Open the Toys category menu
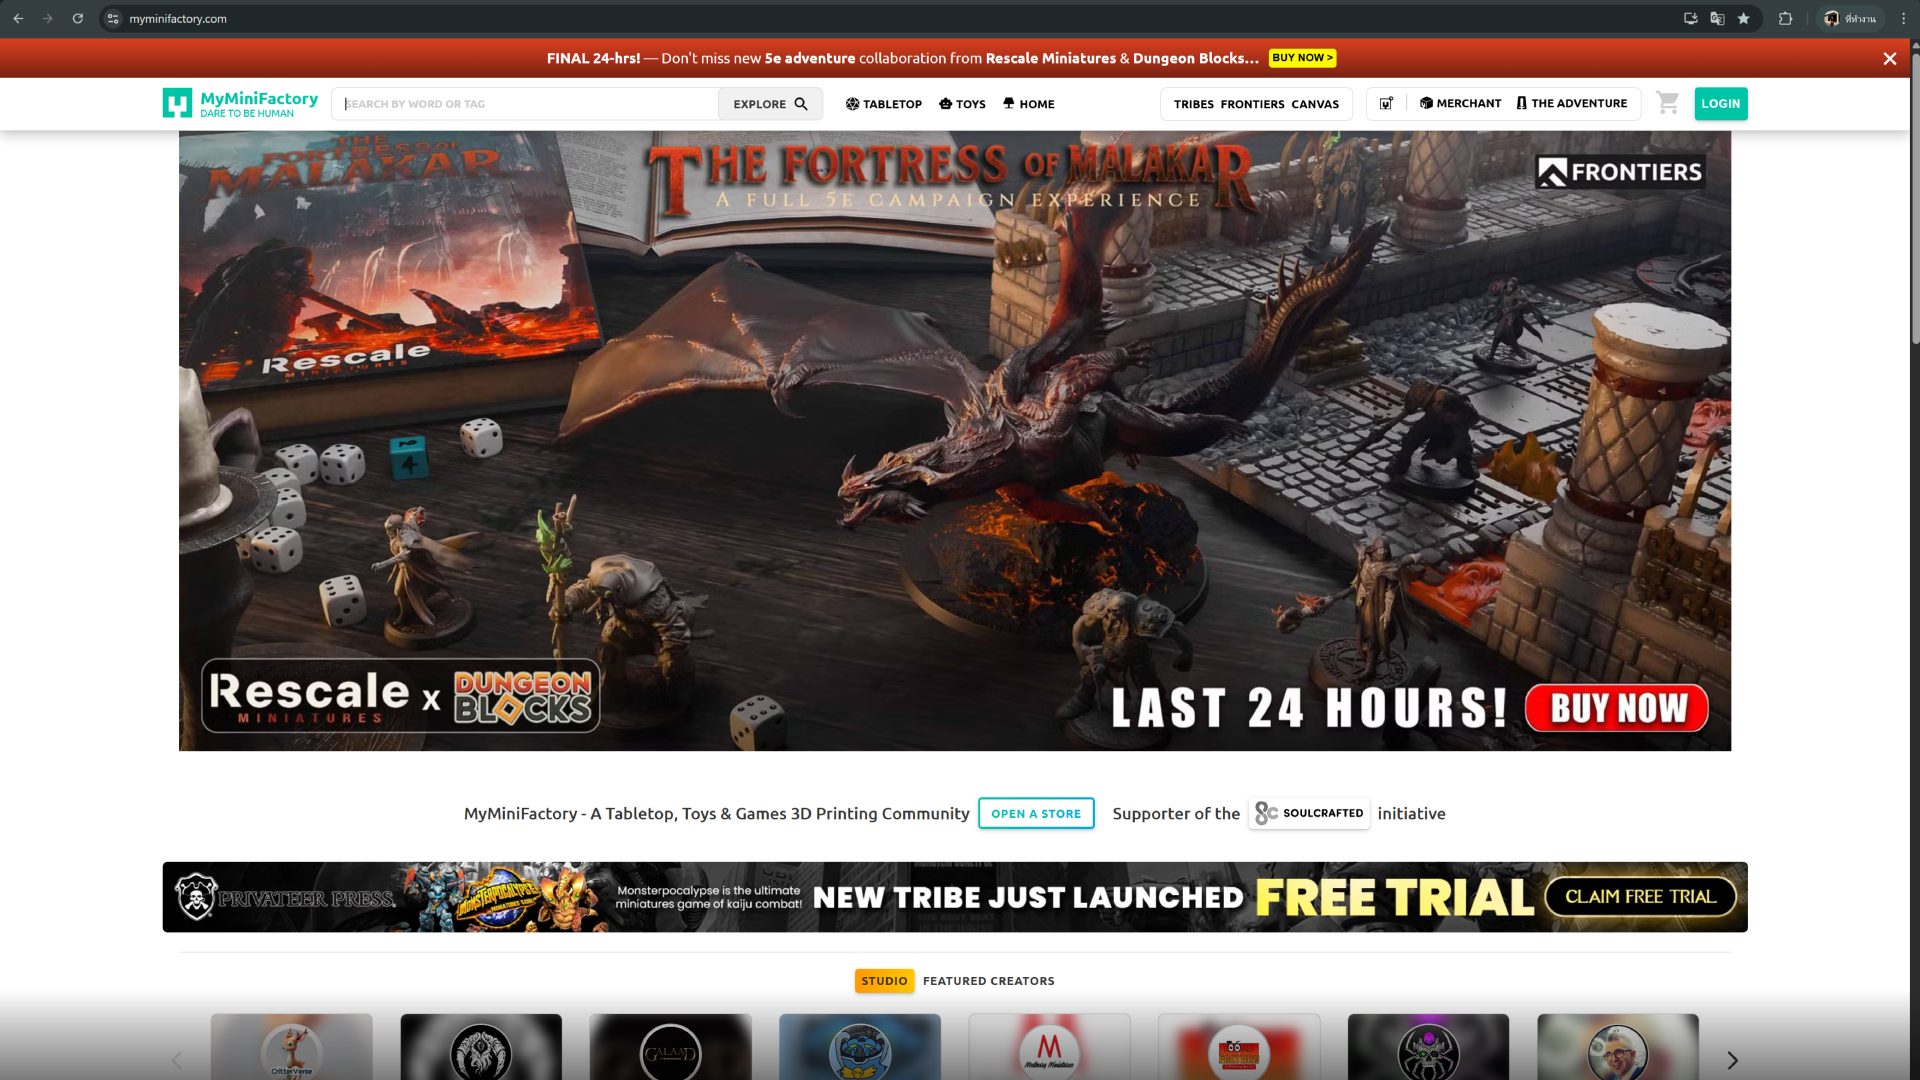This screenshot has width=1920, height=1080. (962, 104)
